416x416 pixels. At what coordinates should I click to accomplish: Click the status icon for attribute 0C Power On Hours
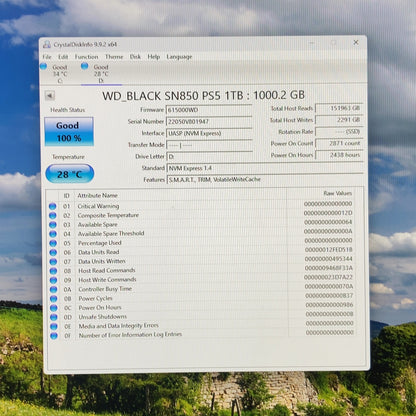click(x=54, y=308)
